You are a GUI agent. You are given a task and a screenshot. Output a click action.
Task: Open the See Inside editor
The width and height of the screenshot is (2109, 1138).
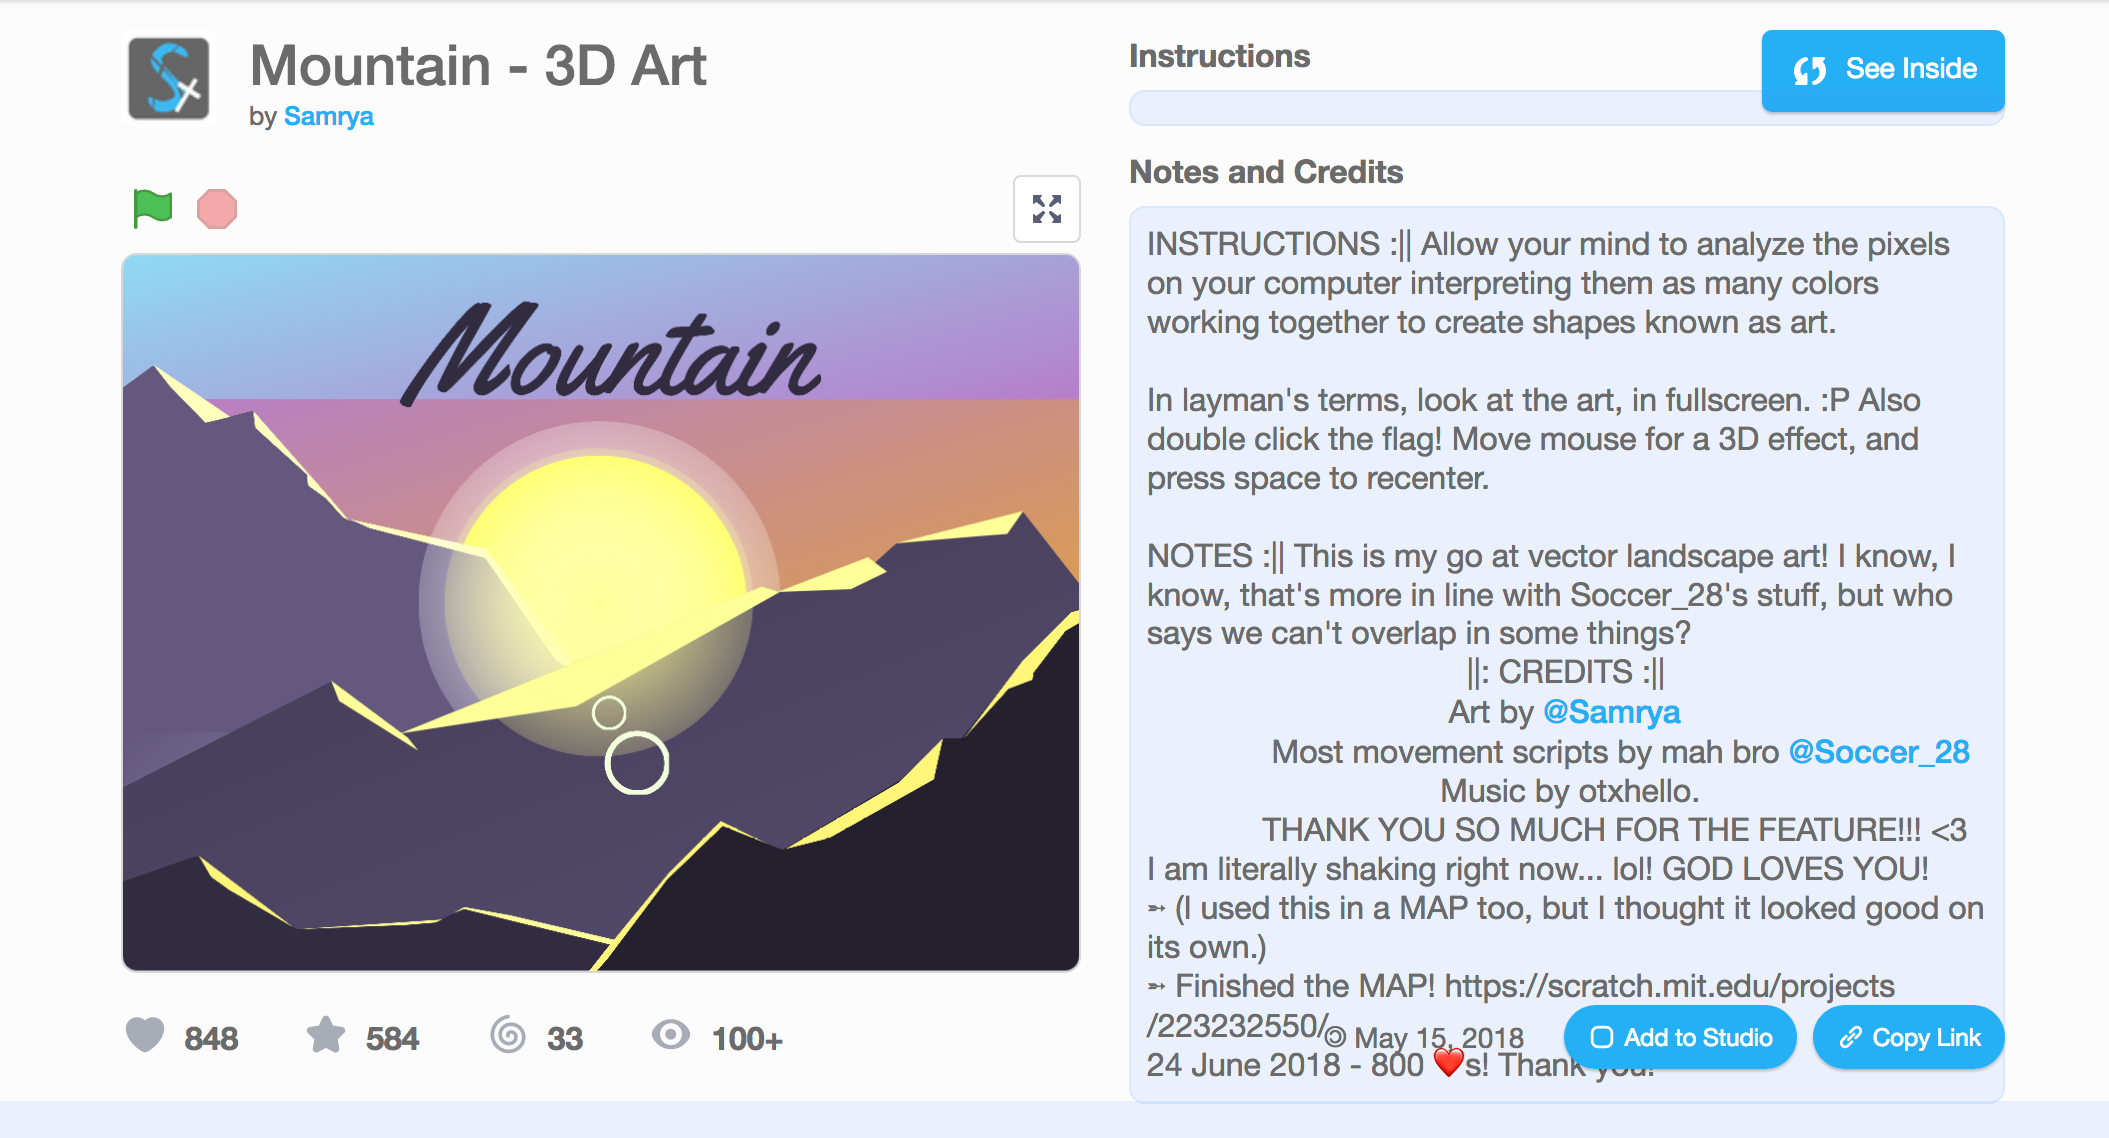1881,69
